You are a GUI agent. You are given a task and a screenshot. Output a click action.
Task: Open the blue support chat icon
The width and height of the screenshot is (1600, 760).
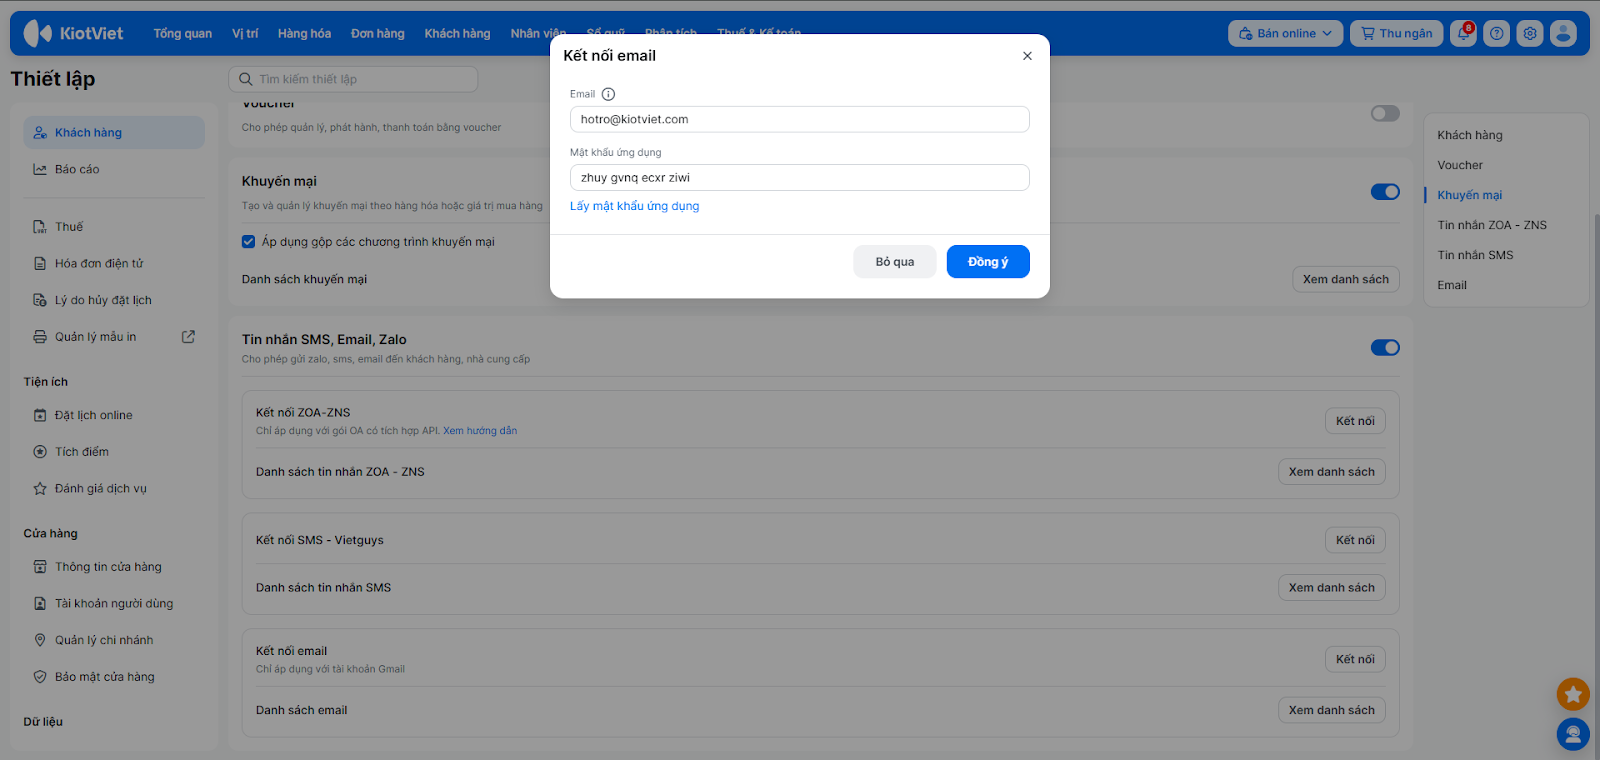[x=1573, y=735]
